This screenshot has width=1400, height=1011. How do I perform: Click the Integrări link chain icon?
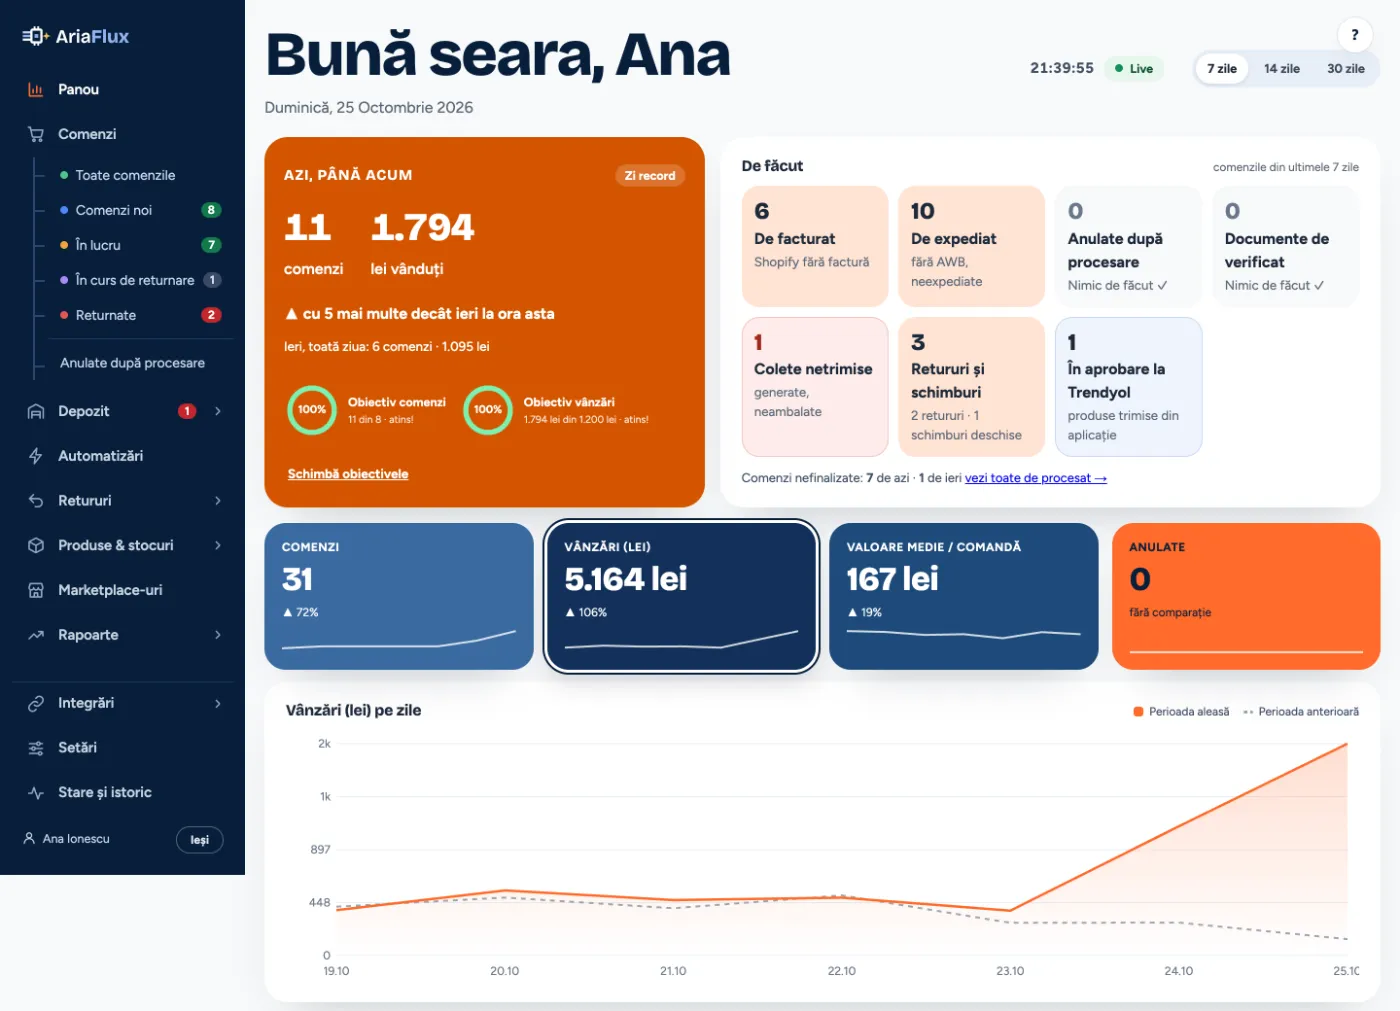[36, 703]
